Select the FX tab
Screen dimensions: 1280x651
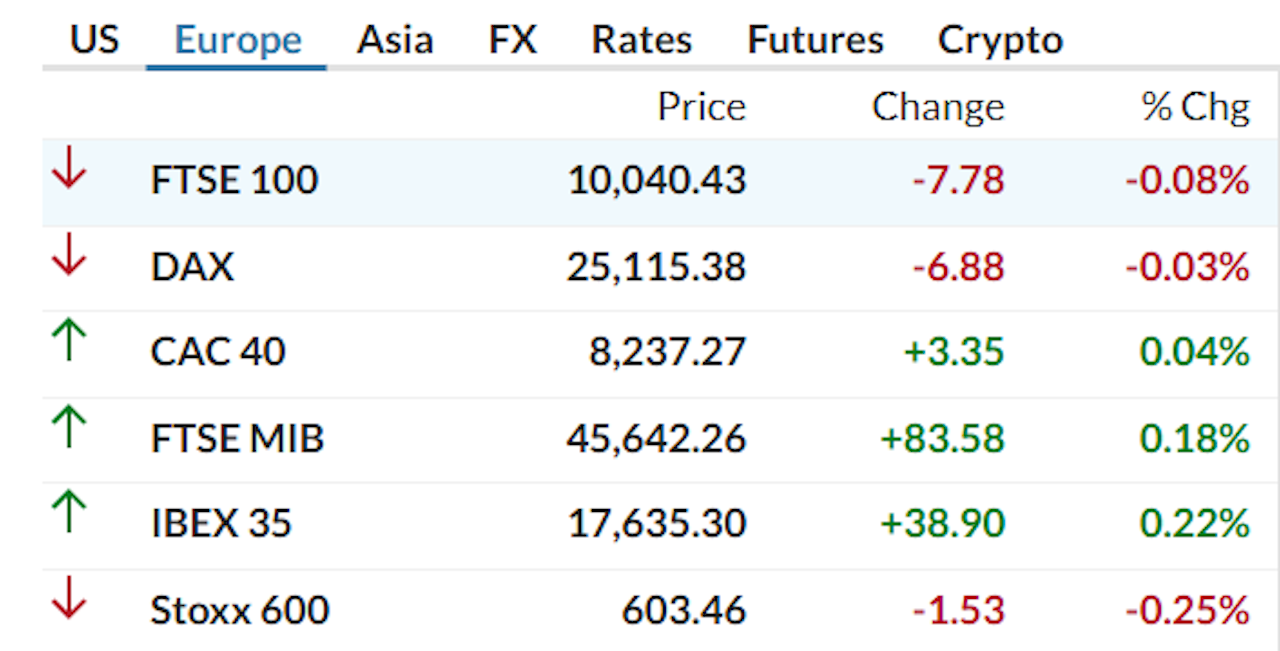point(513,40)
